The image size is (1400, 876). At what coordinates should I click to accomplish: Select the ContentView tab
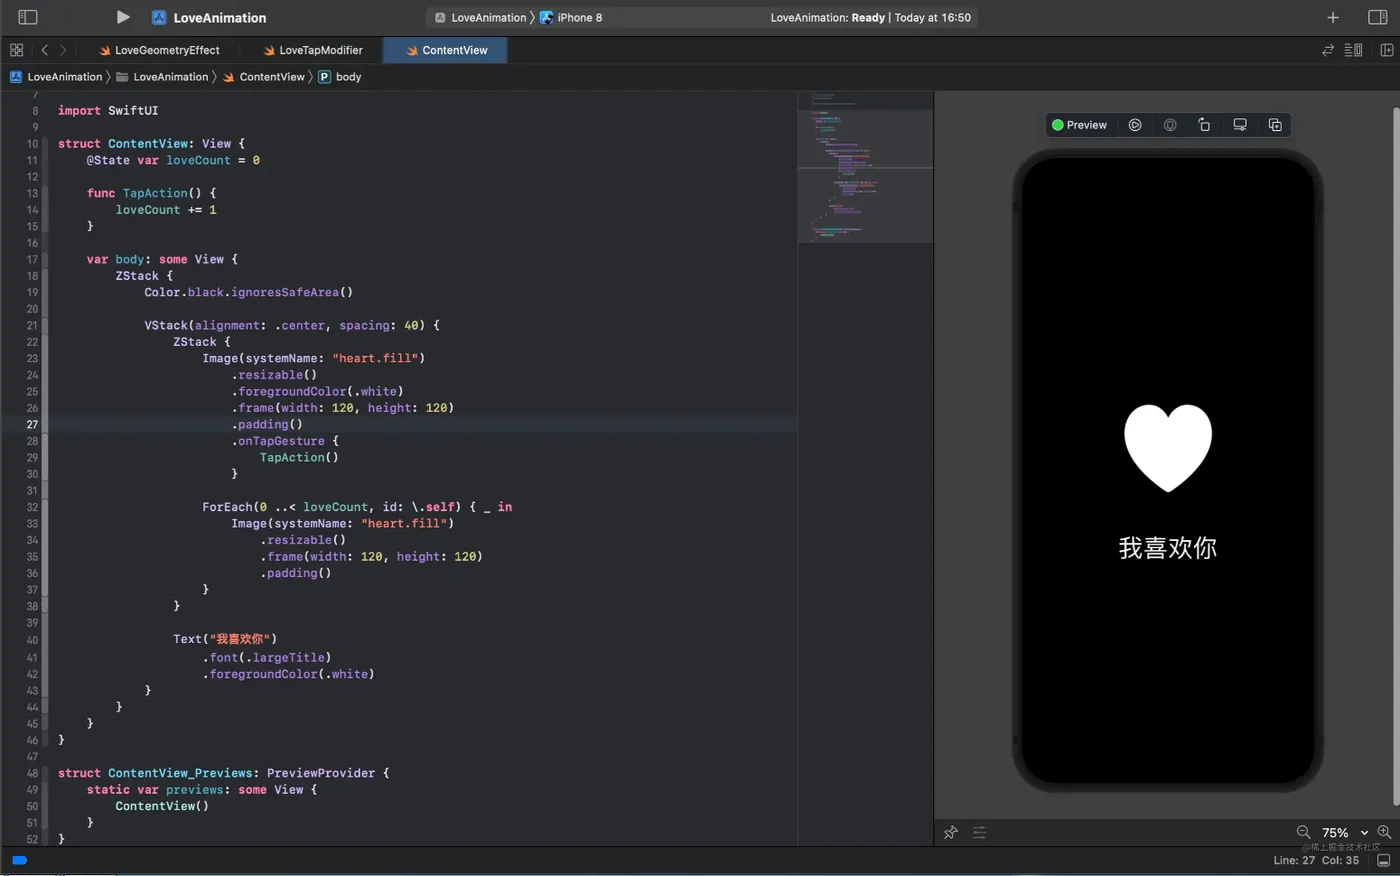click(x=446, y=50)
